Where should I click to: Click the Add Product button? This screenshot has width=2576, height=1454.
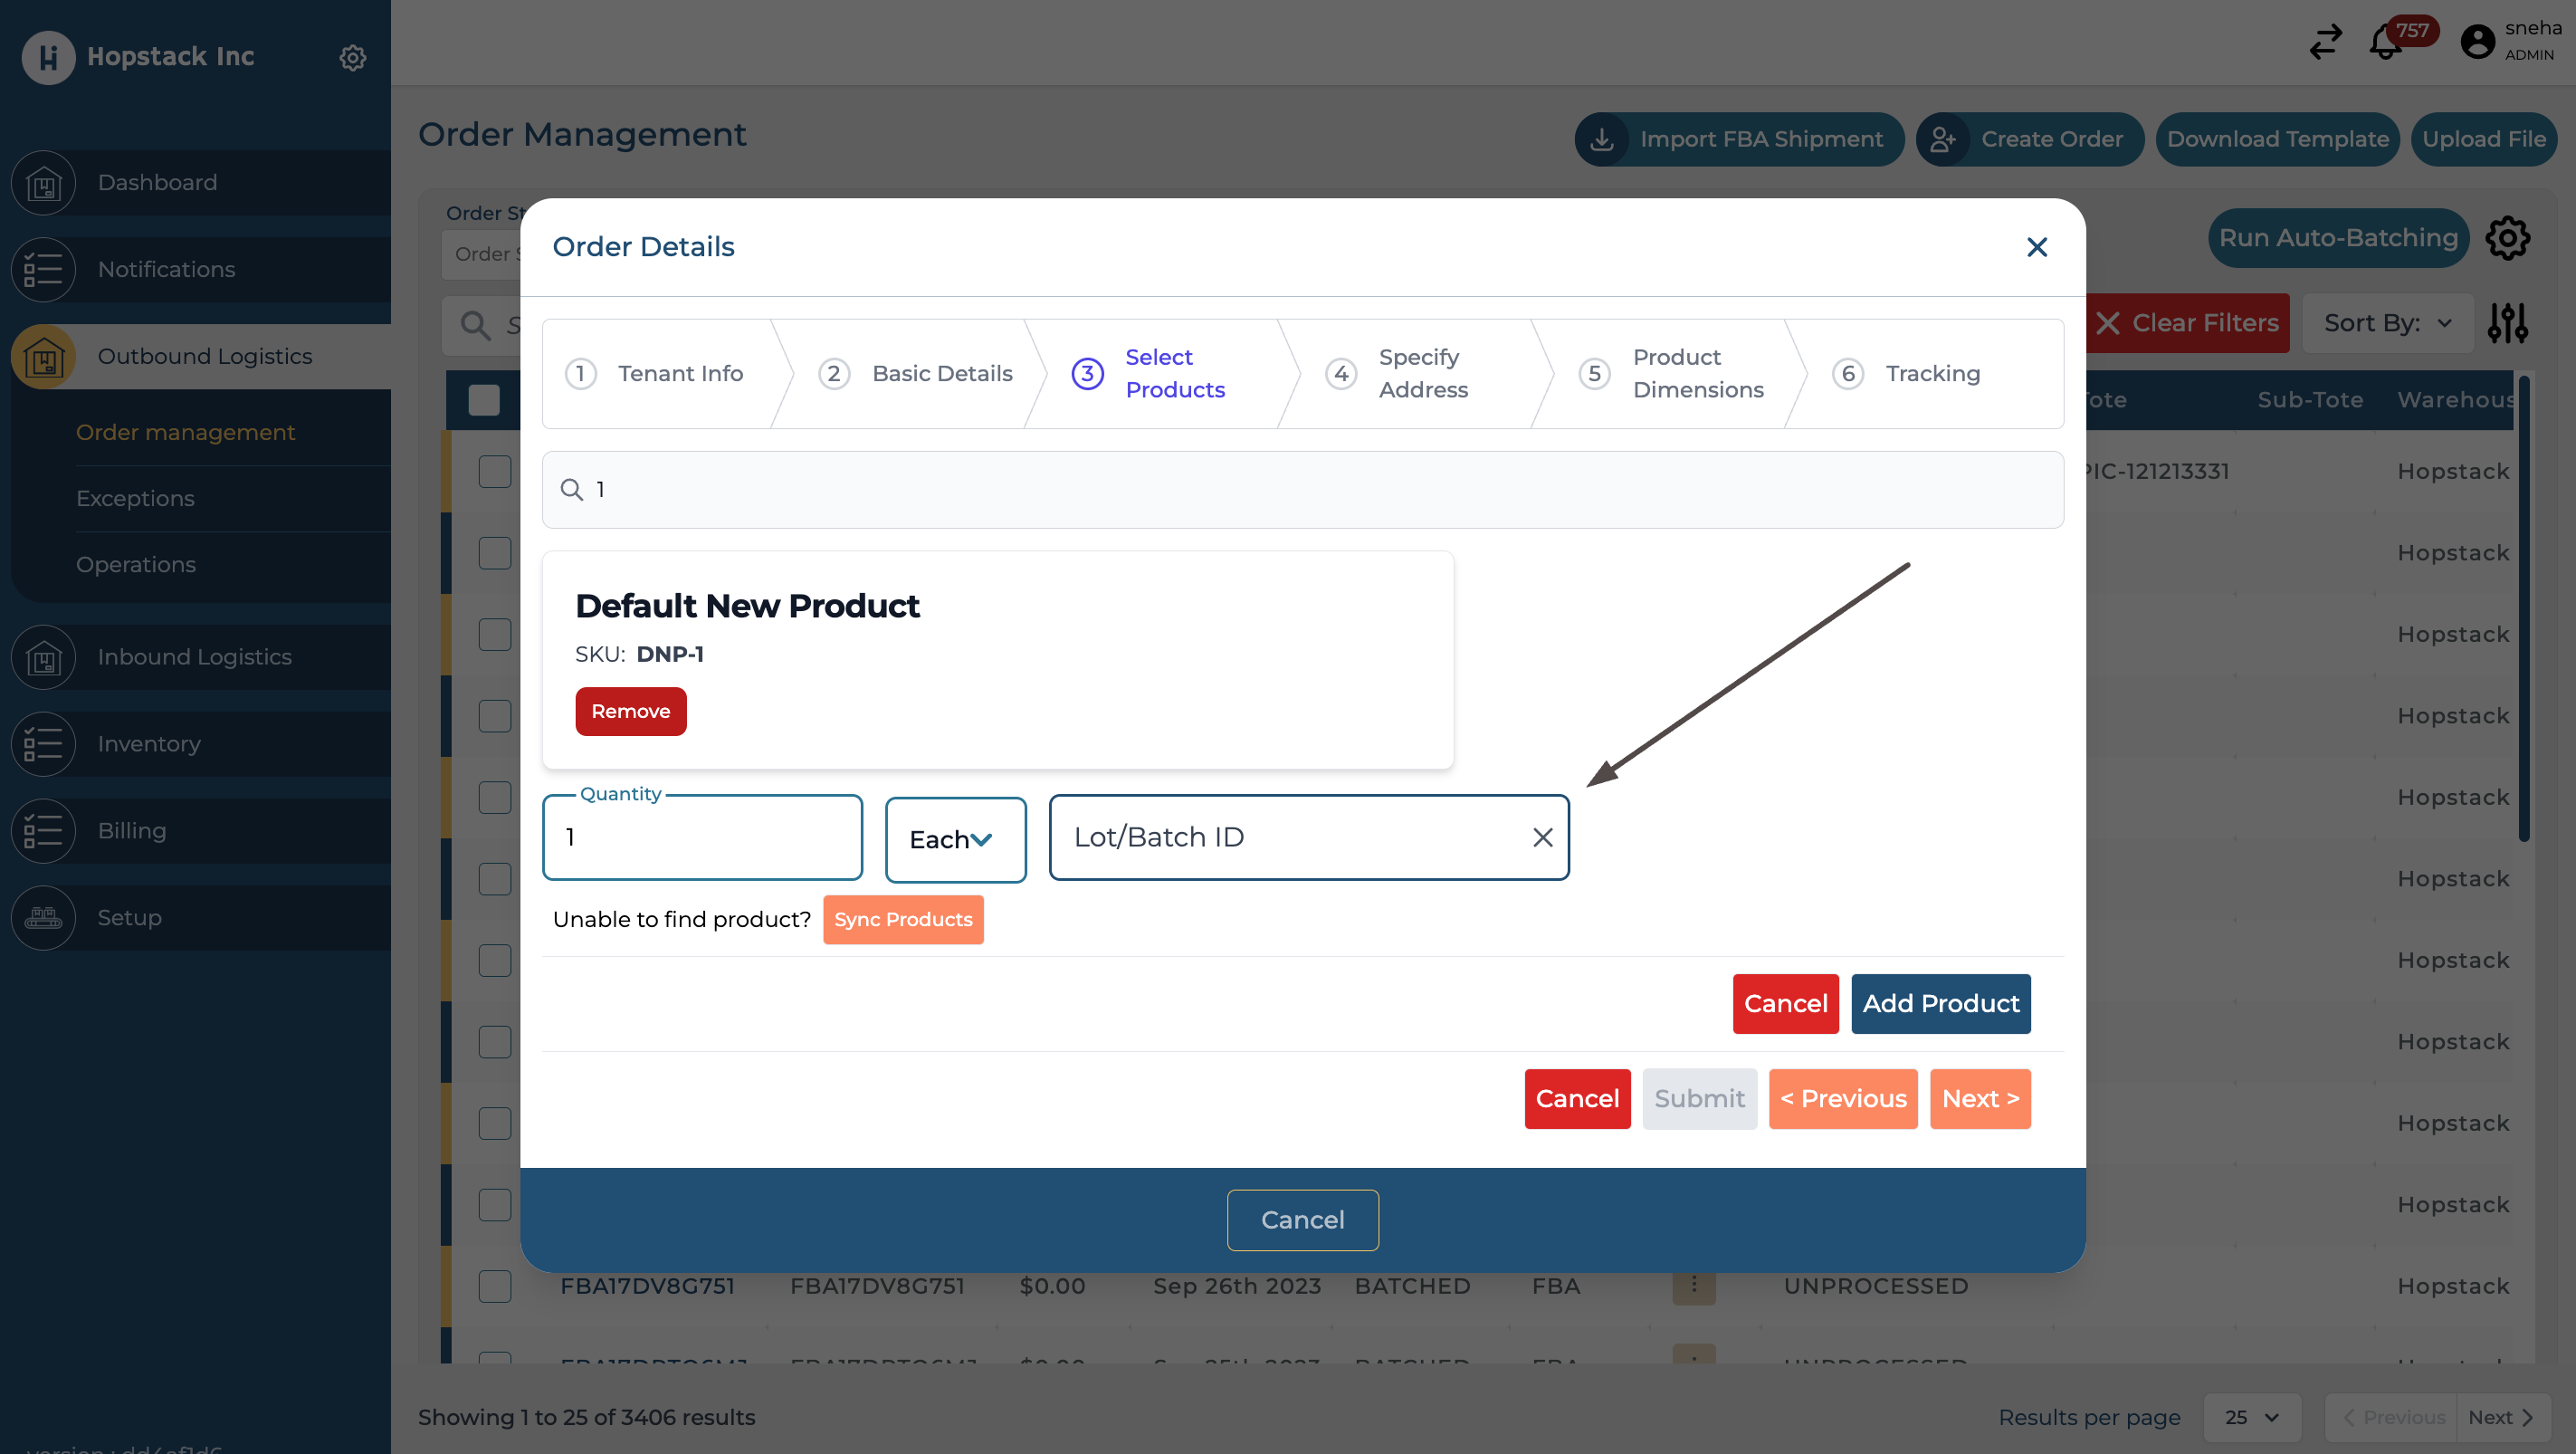click(x=1940, y=1003)
